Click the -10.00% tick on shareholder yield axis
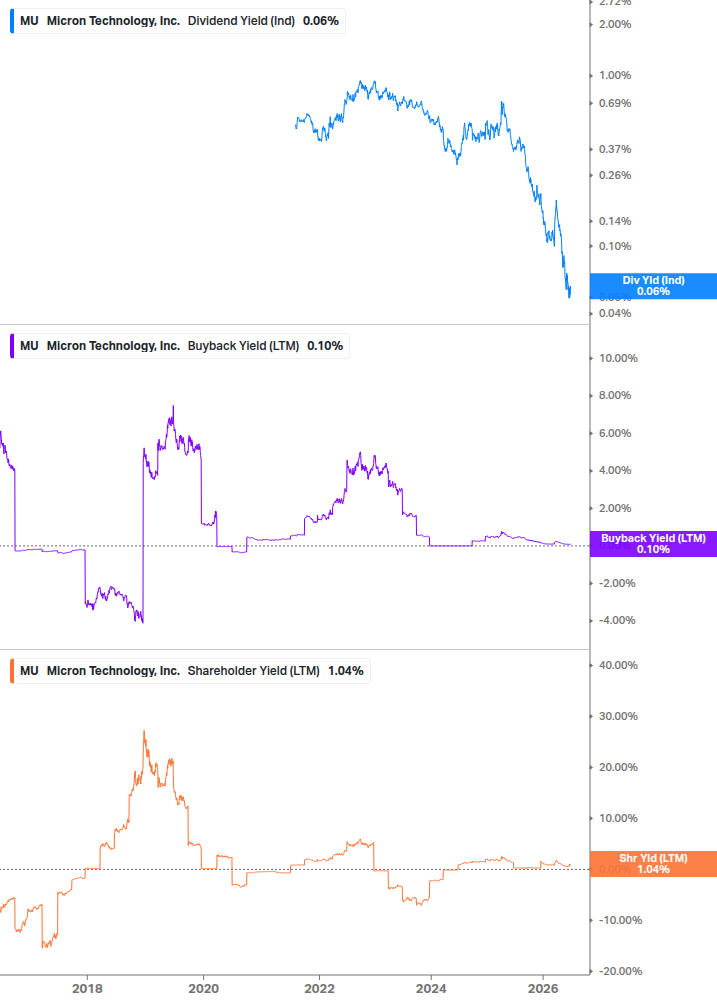 620,920
